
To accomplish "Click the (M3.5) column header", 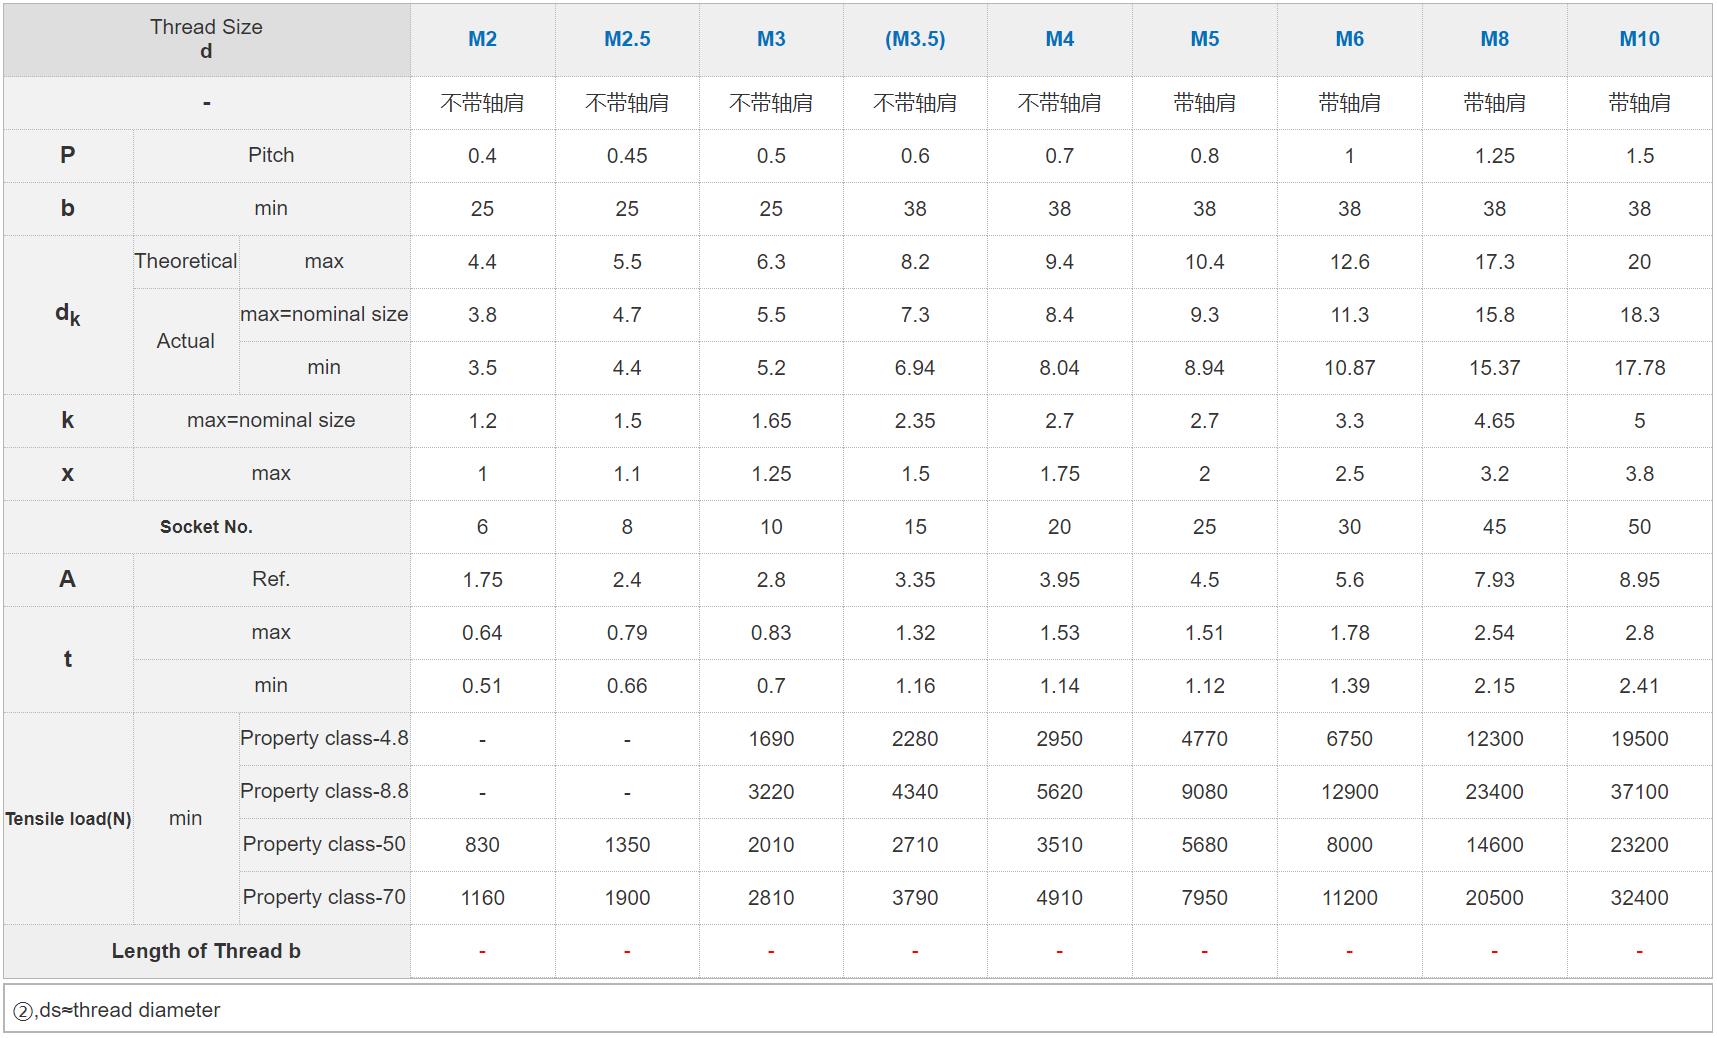I will 915,39.
